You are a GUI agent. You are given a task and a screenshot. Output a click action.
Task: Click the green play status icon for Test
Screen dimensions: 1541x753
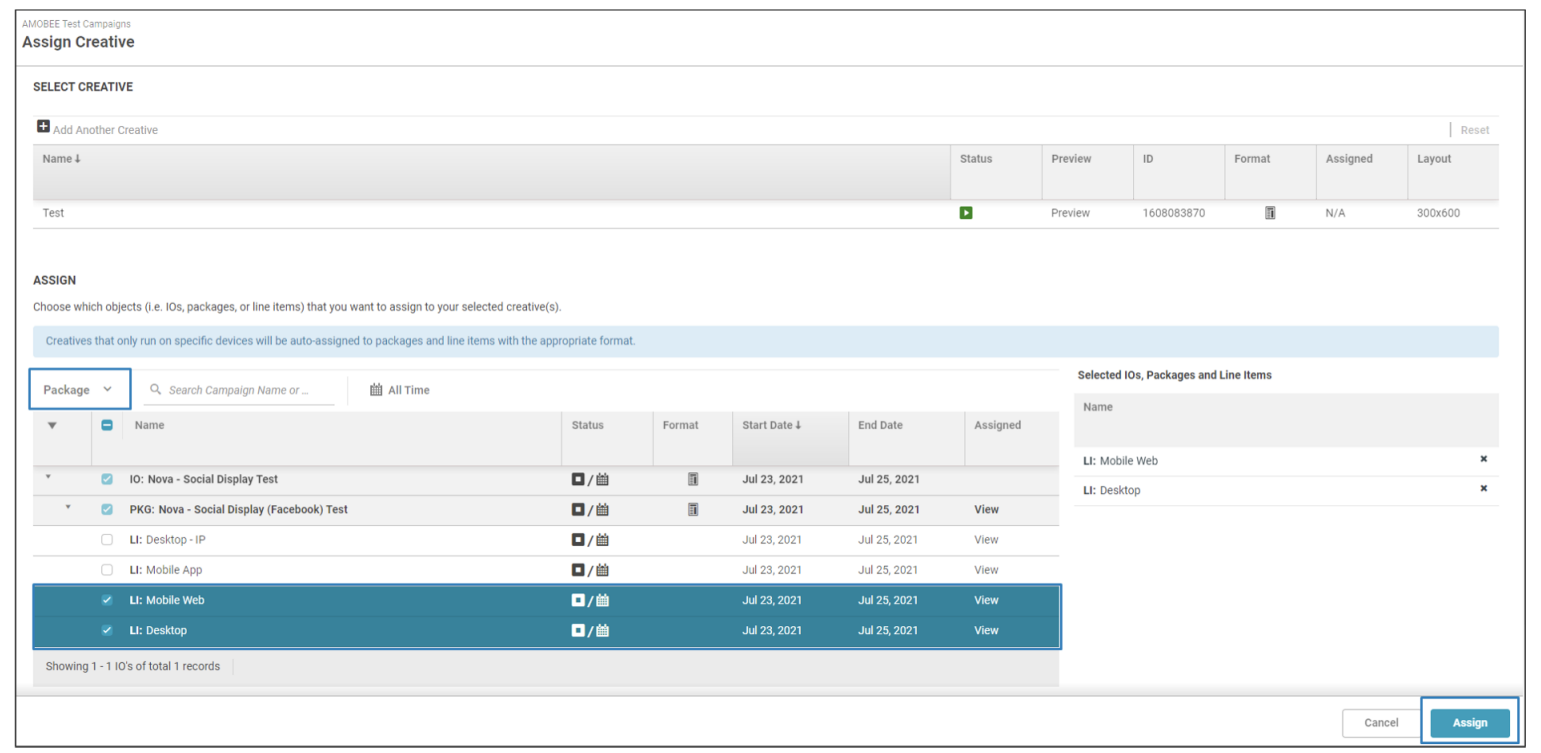[965, 213]
